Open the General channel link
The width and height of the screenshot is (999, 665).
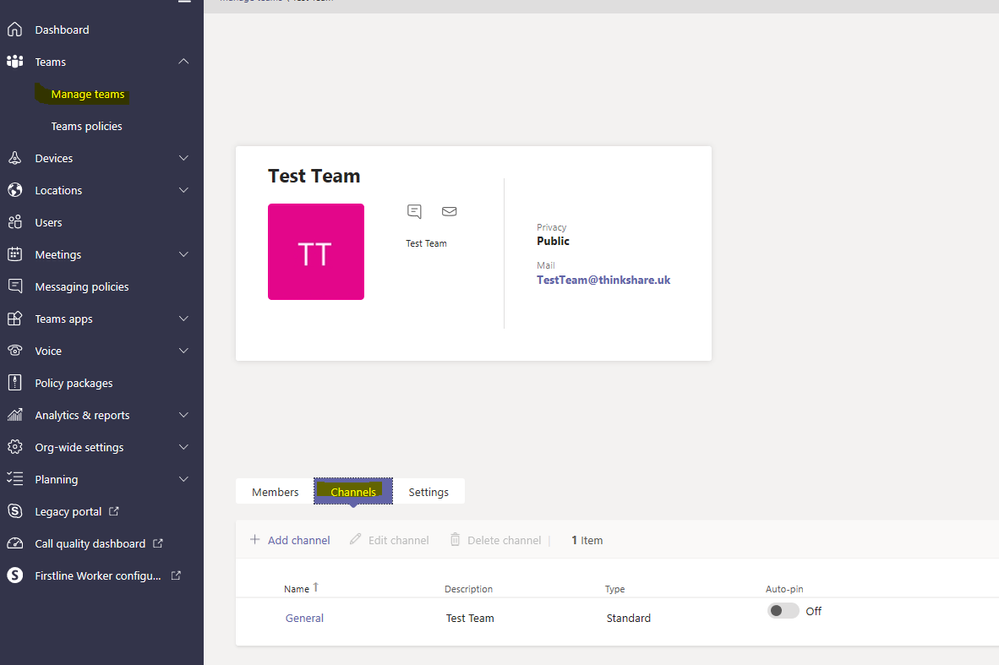click(x=305, y=618)
